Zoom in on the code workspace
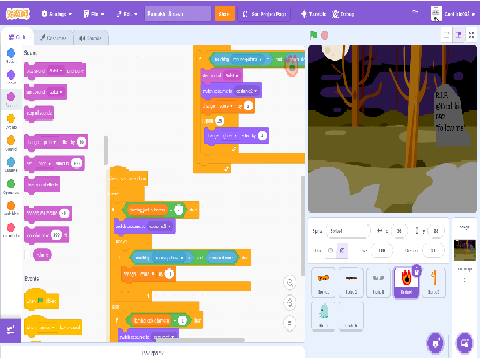 pos(290,283)
